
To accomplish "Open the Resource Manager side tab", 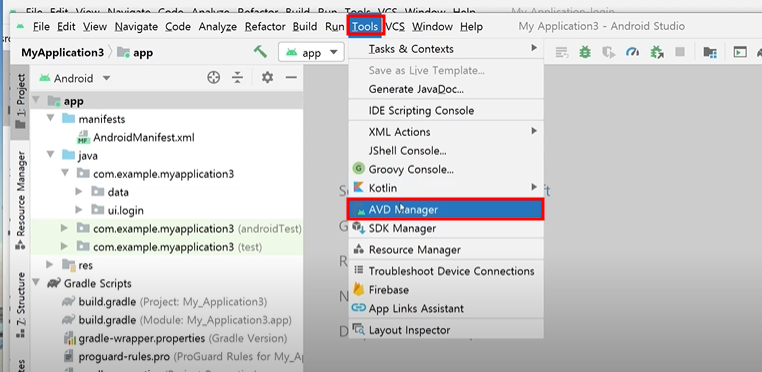I will 20,201.
